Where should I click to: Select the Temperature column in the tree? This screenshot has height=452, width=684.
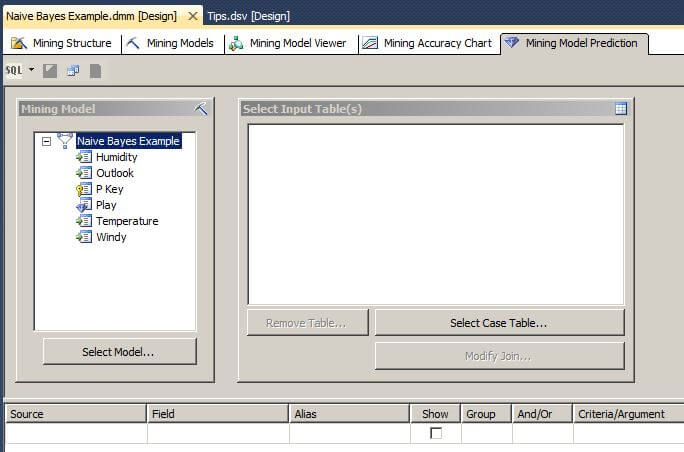pyautogui.click(x=127, y=221)
